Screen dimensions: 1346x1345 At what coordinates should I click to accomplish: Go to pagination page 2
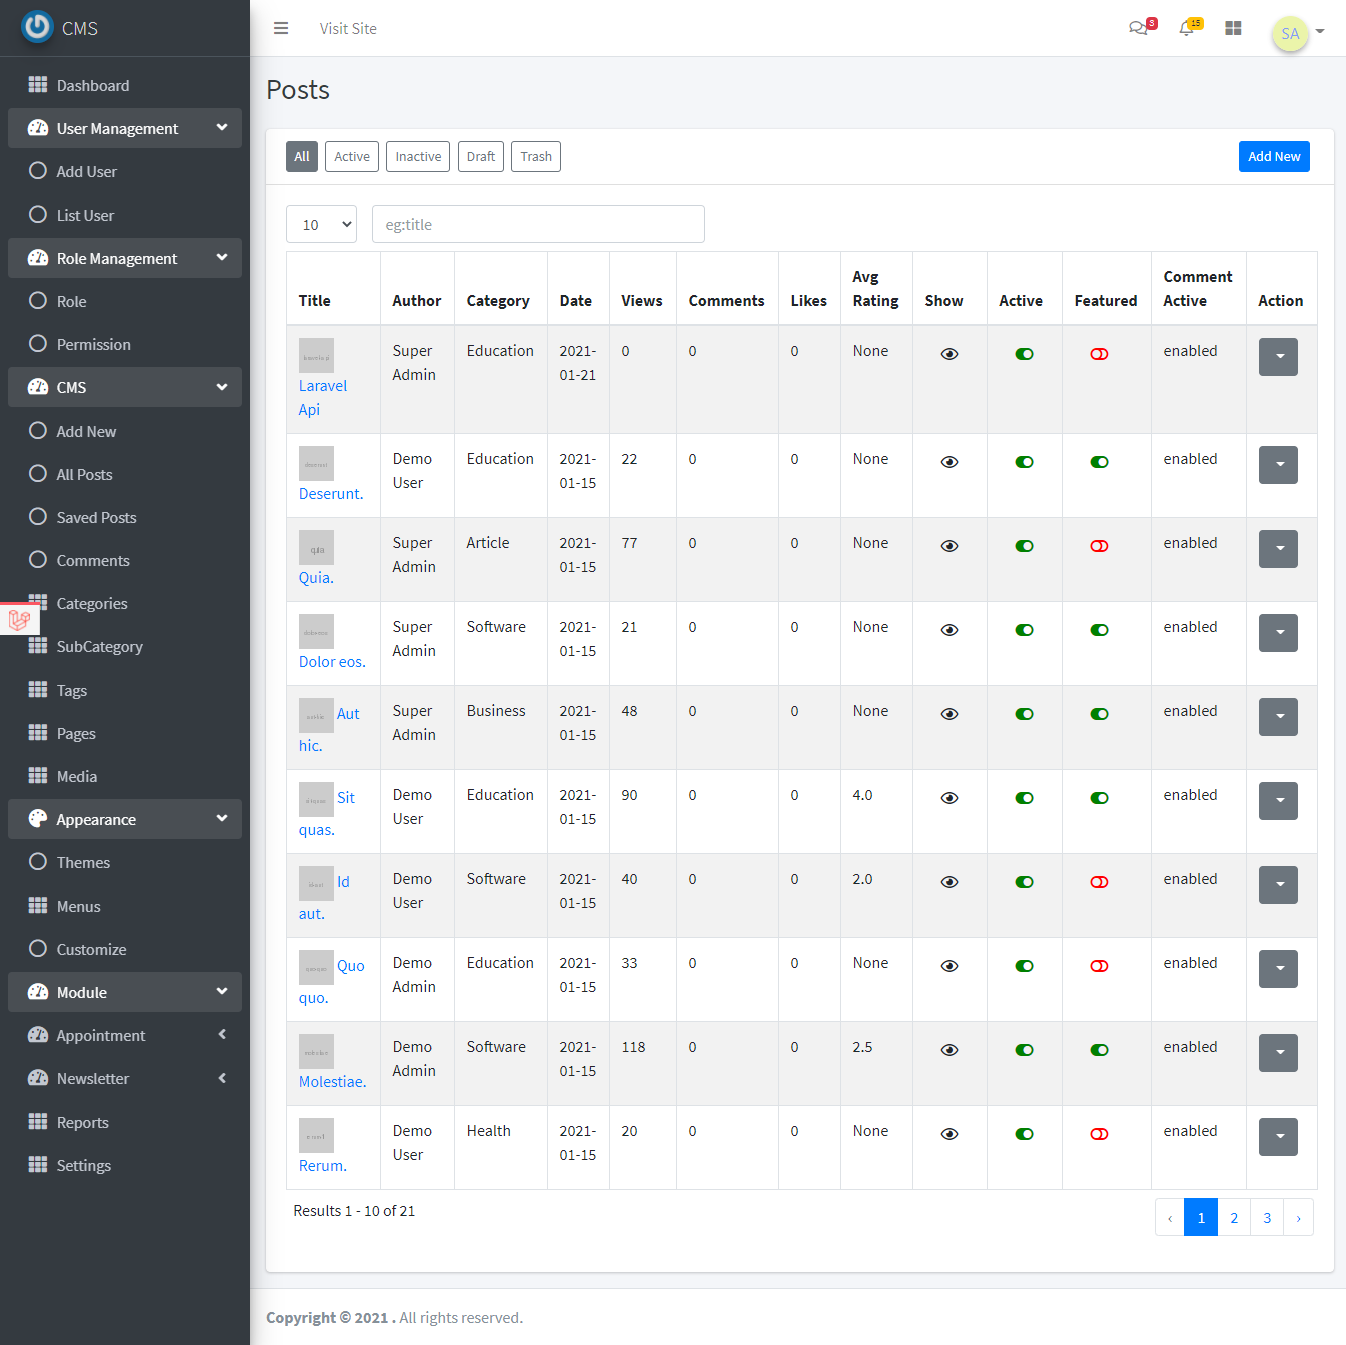(1234, 1217)
